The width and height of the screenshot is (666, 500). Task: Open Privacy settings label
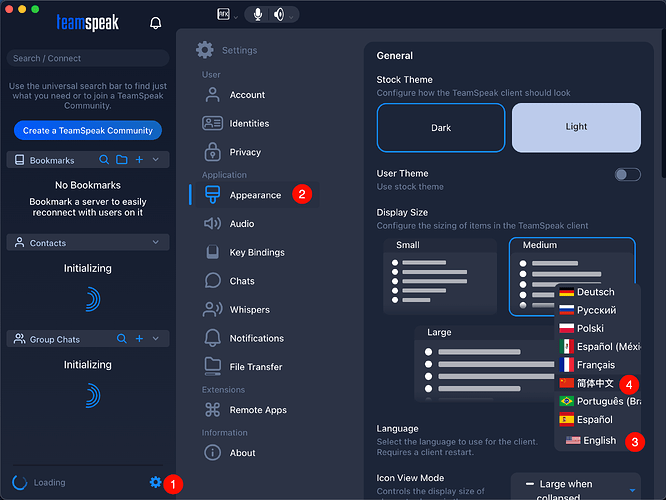245,152
